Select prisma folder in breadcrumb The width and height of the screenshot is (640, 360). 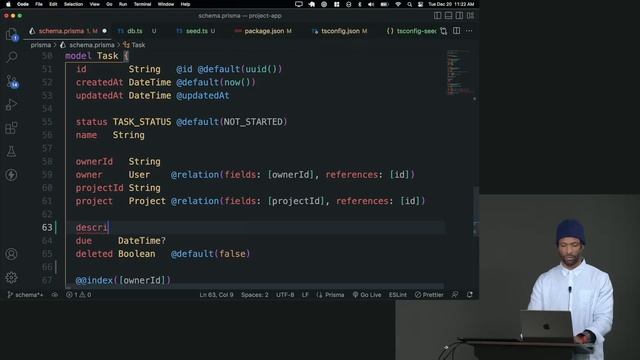pyautogui.click(x=40, y=45)
